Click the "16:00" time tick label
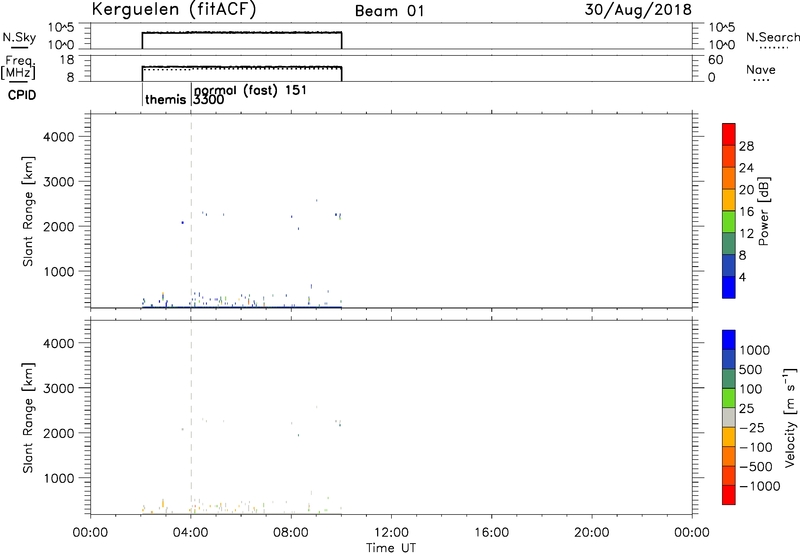800x554 pixels. 491,533
